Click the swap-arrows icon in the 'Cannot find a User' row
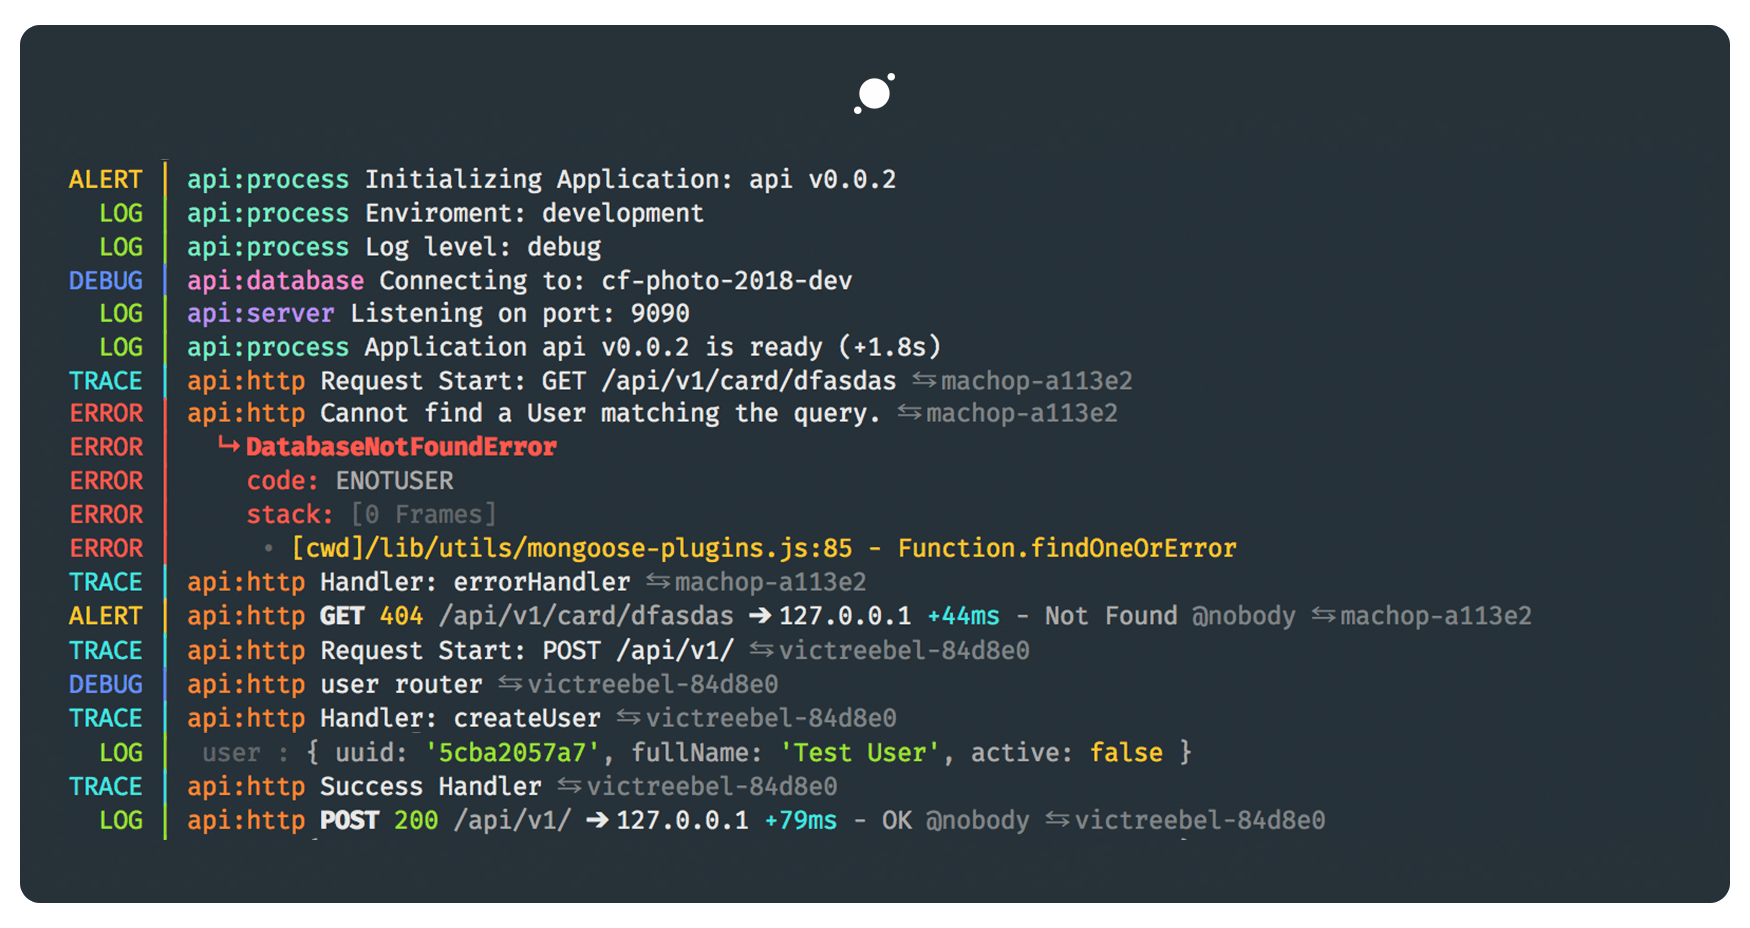 [909, 413]
